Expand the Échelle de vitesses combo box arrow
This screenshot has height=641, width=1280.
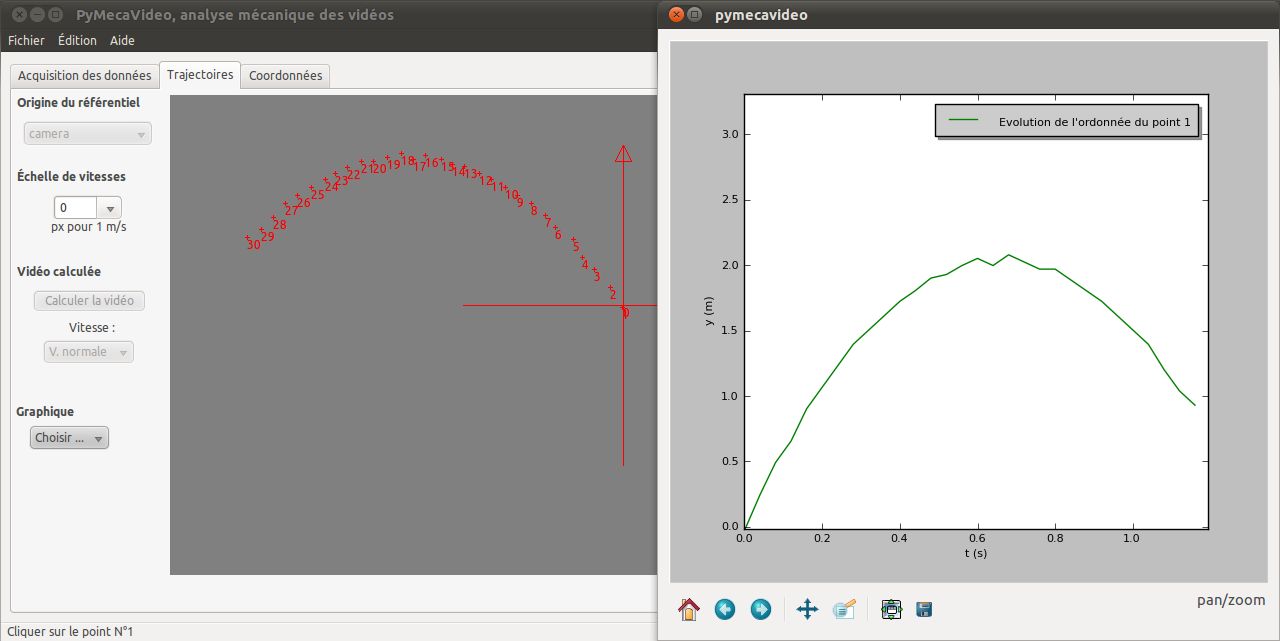(110, 208)
